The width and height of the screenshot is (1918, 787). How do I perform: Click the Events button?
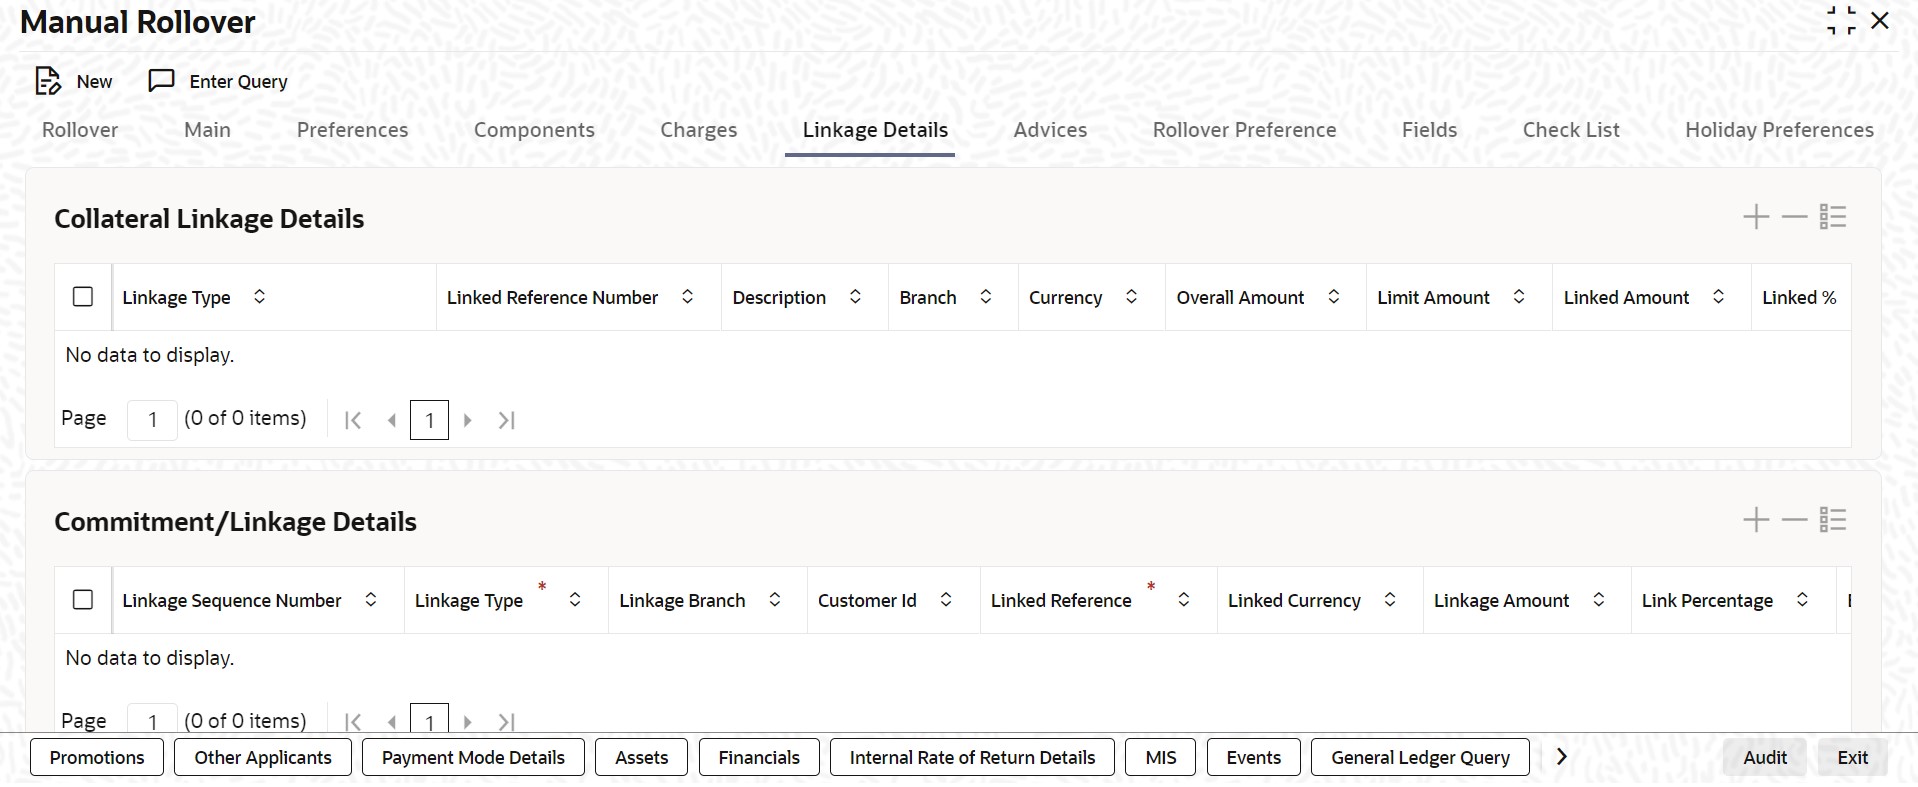[1254, 757]
